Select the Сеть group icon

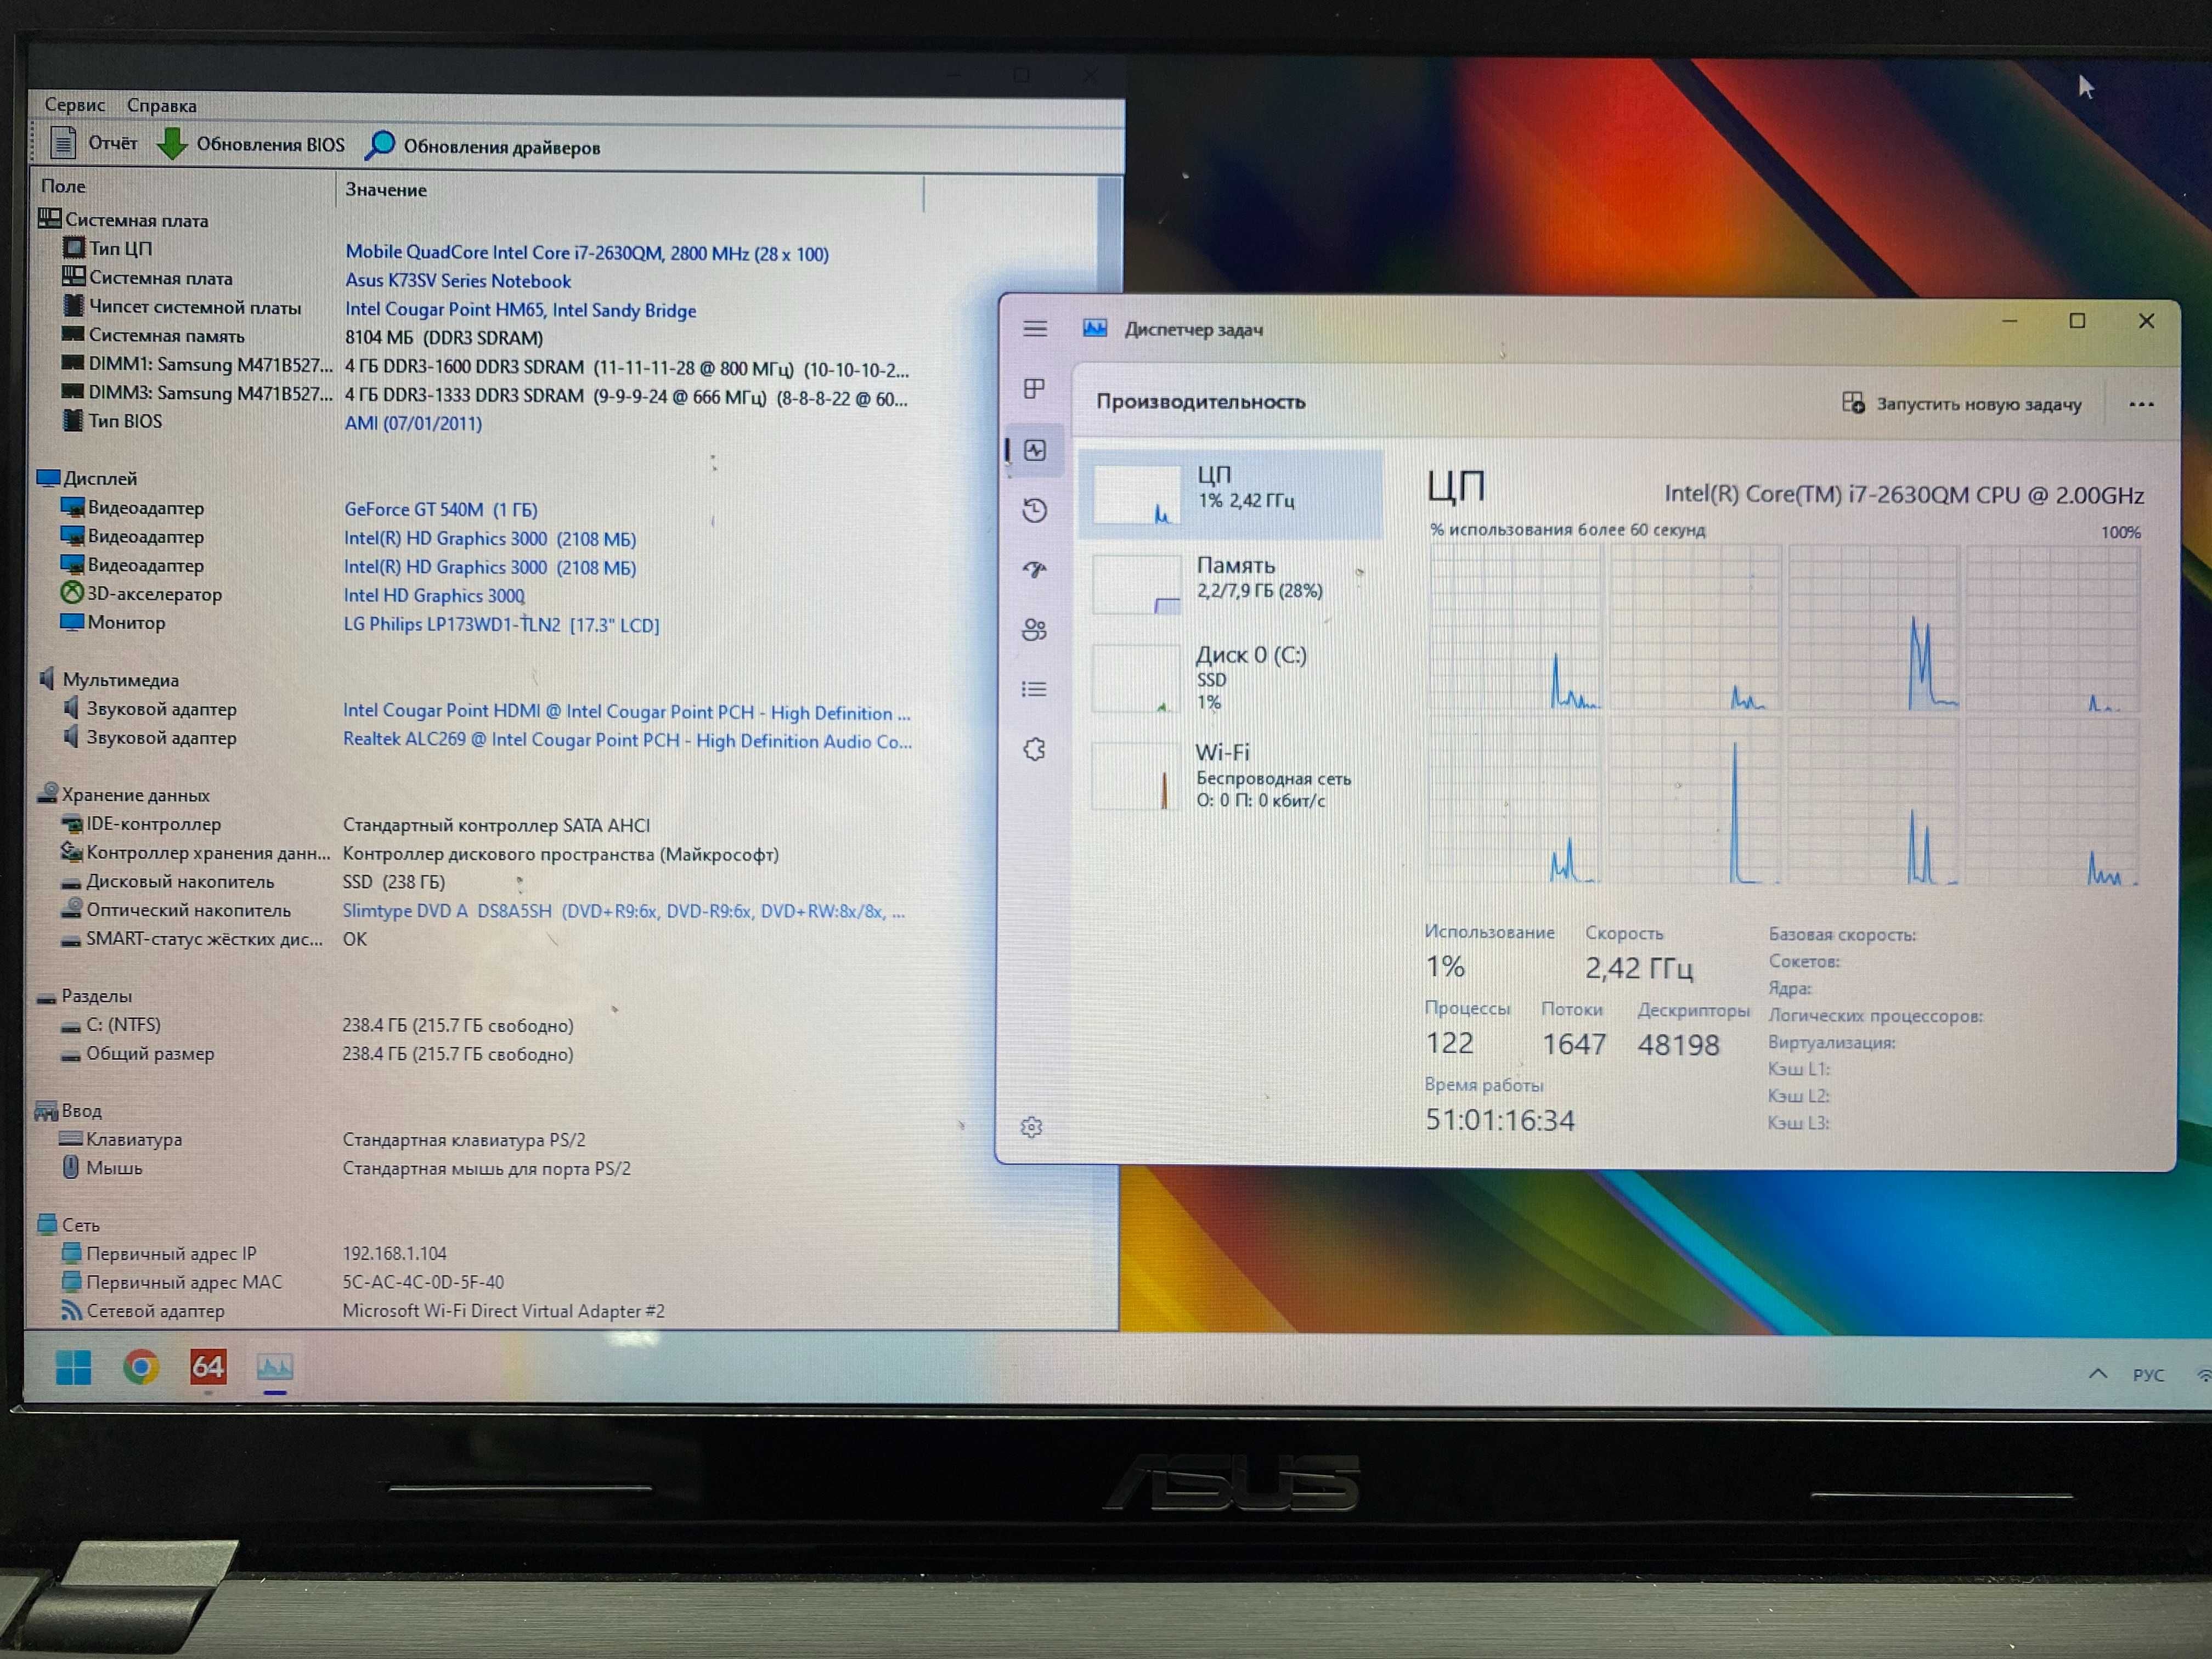pos(47,1224)
